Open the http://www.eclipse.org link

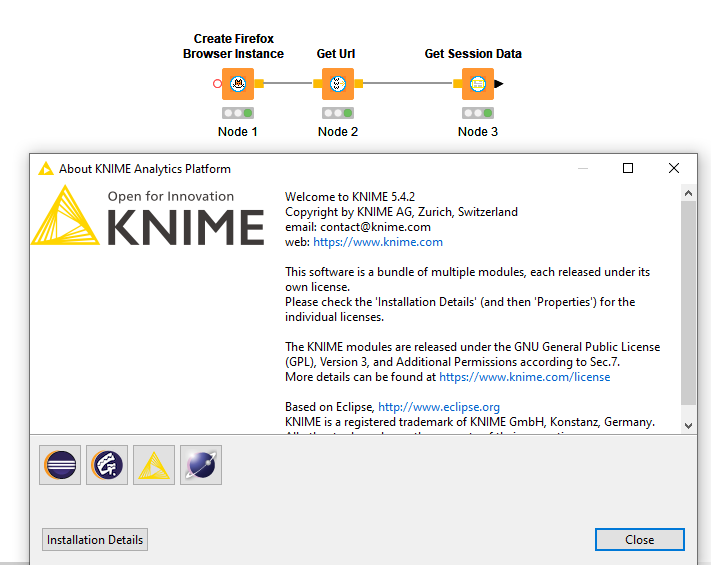coord(439,407)
